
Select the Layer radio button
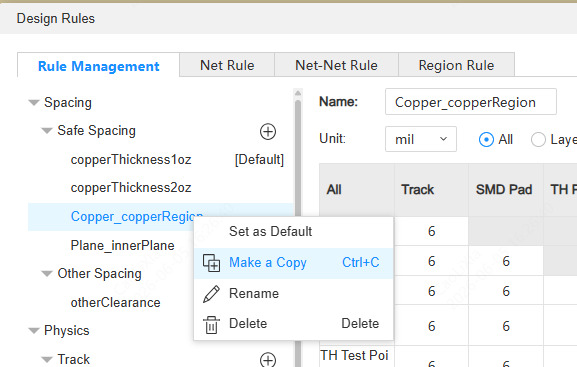click(538, 140)
